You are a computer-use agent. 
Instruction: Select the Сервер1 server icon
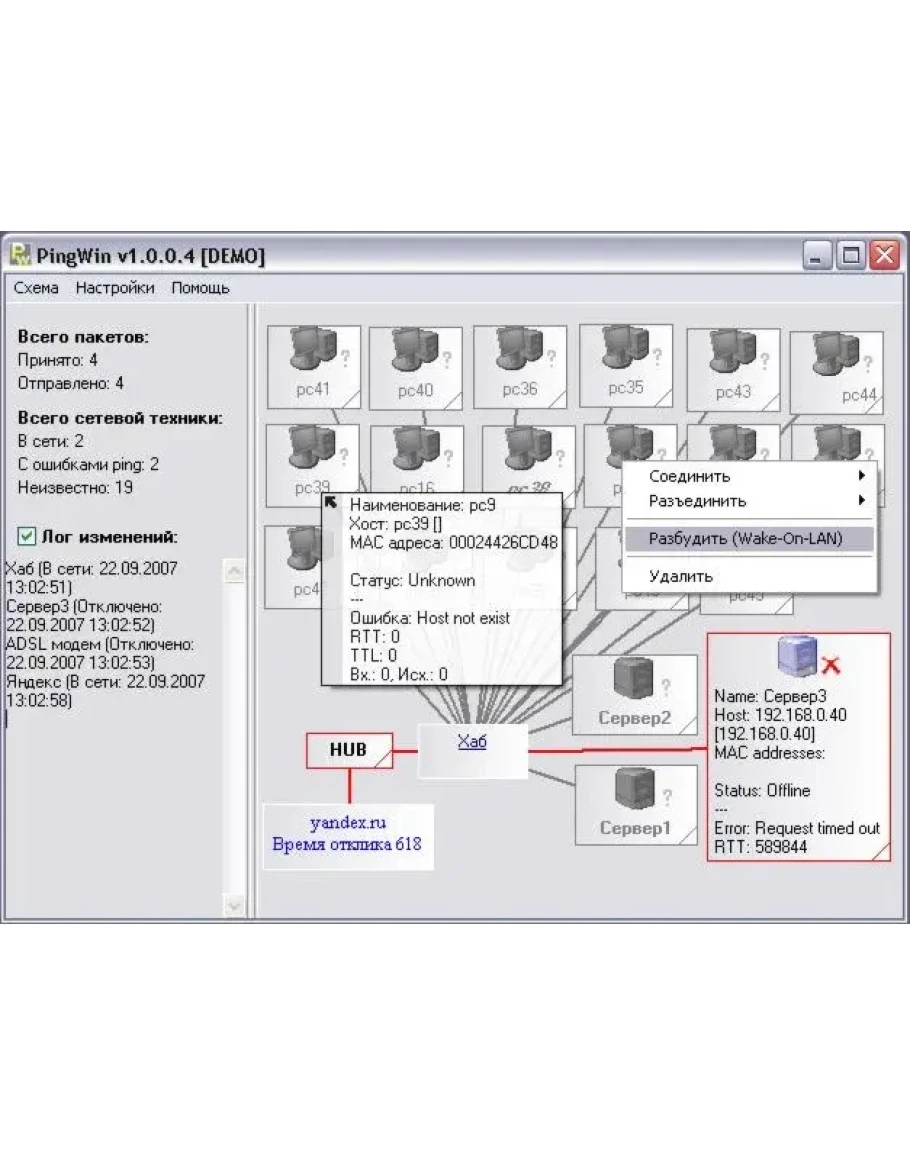633,792
